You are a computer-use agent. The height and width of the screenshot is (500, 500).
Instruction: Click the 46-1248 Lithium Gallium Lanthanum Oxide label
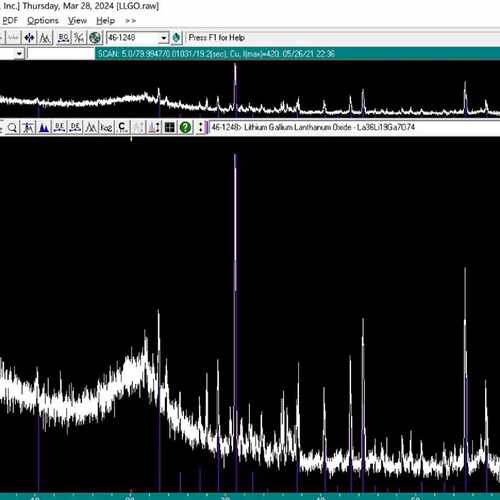click(x=313, y=127)
